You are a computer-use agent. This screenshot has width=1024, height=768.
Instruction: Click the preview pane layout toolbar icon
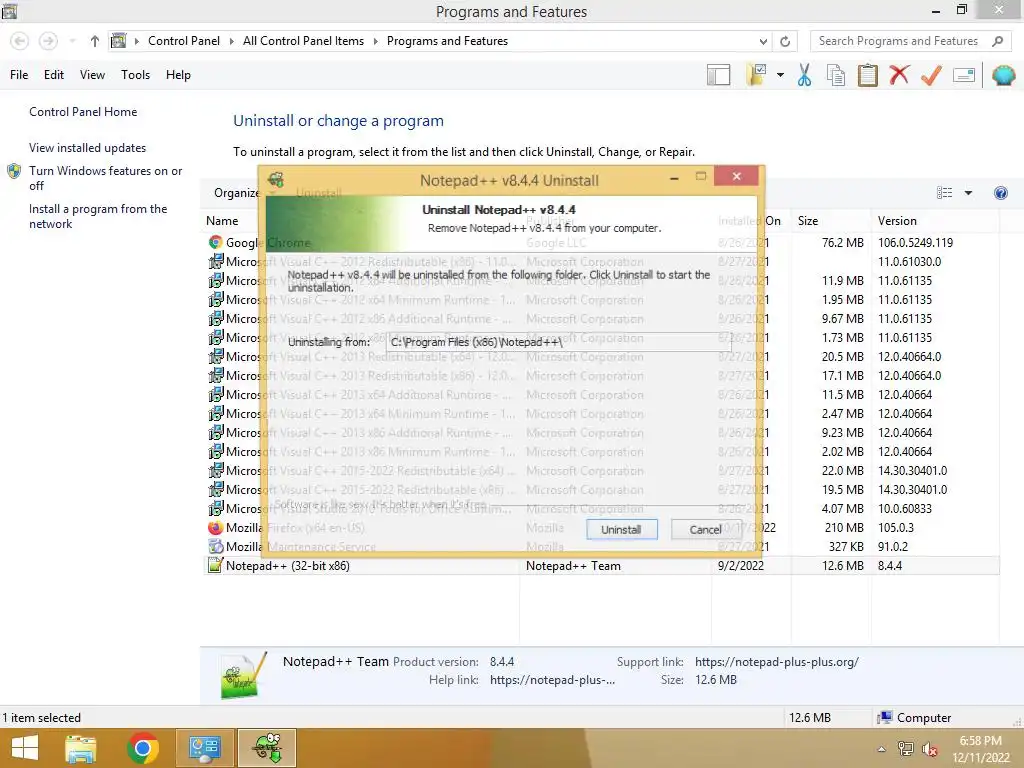(718, 75)
